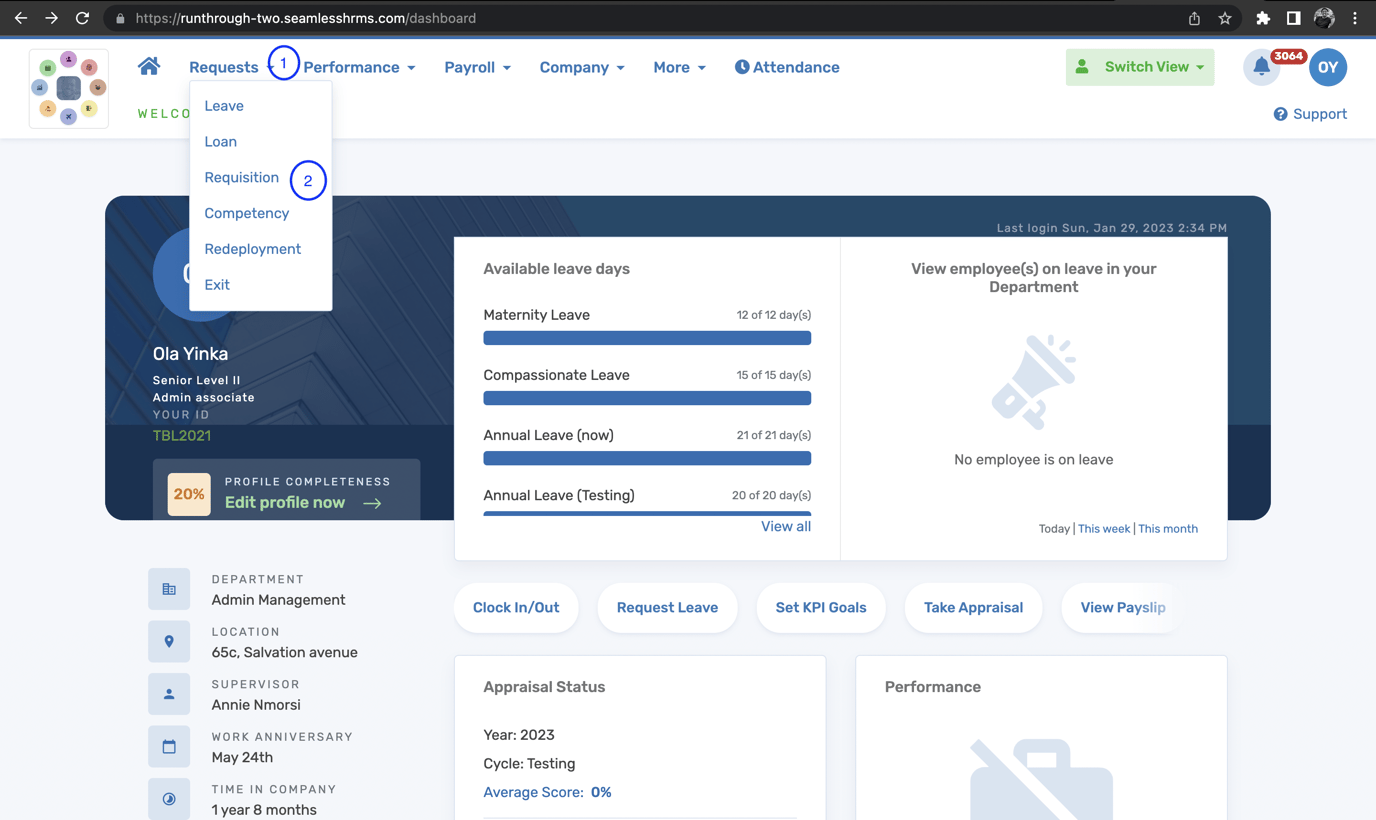1376x820 pixels.
Task: Click the time in company clock icon
Action: pos(169,798)
